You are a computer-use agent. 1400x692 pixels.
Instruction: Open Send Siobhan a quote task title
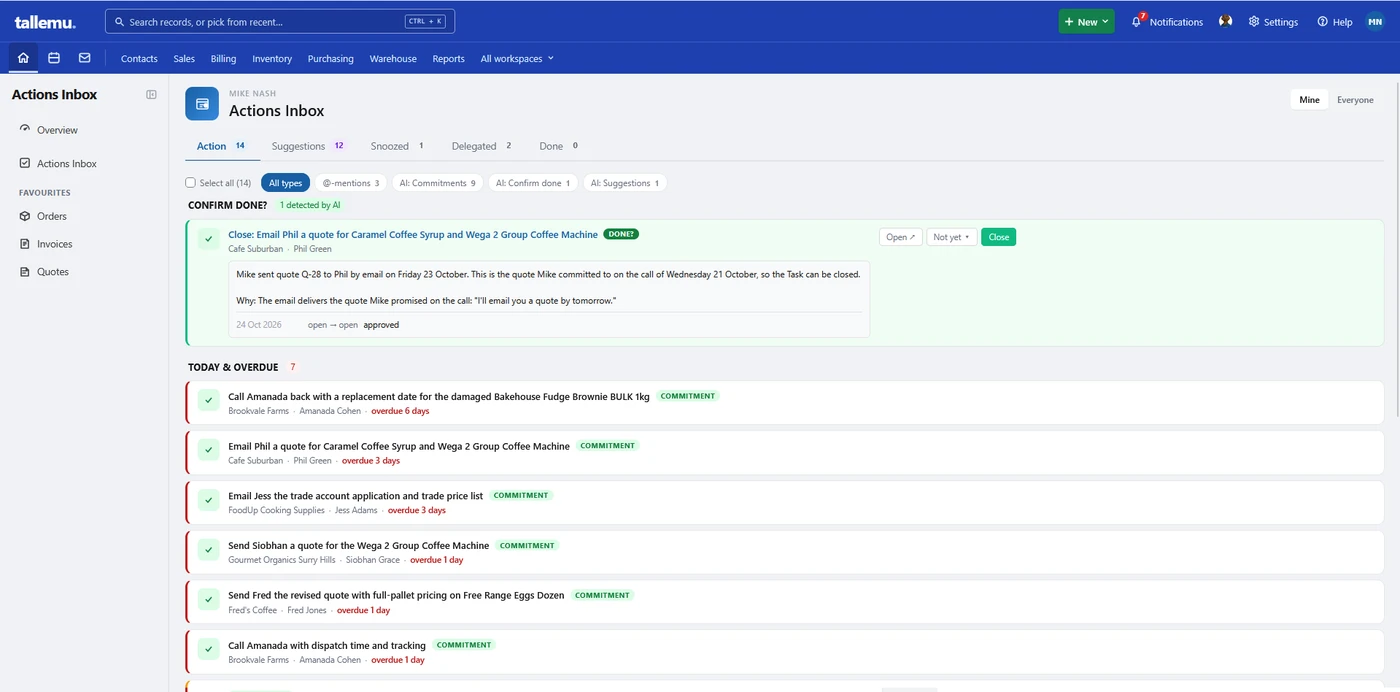tap(358, 546)
